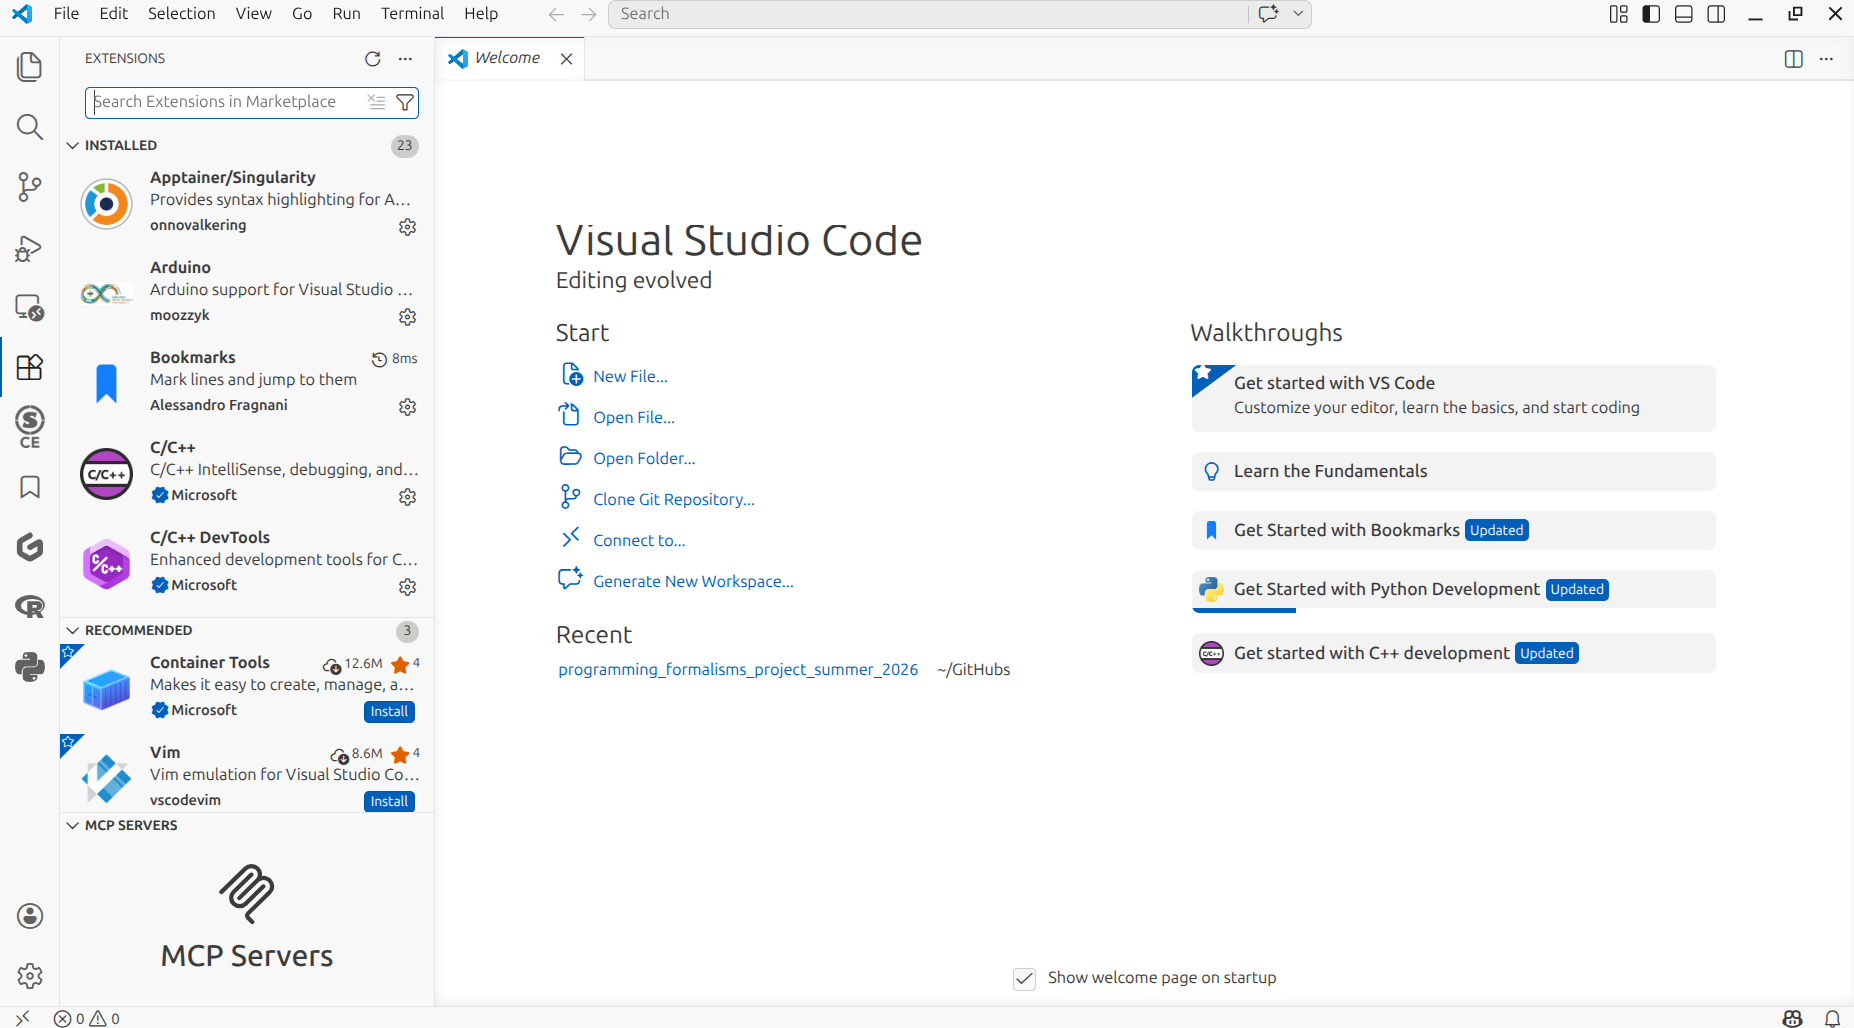Select the Arduino extension entry
This screenshot has height=1028, width=1854.
(247, 292)
